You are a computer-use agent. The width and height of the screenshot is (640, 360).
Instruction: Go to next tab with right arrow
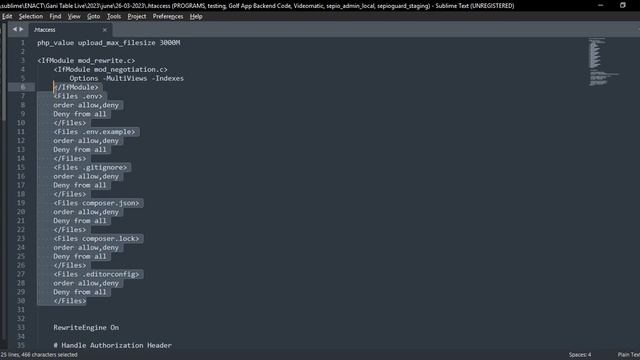tap(21, 29)
